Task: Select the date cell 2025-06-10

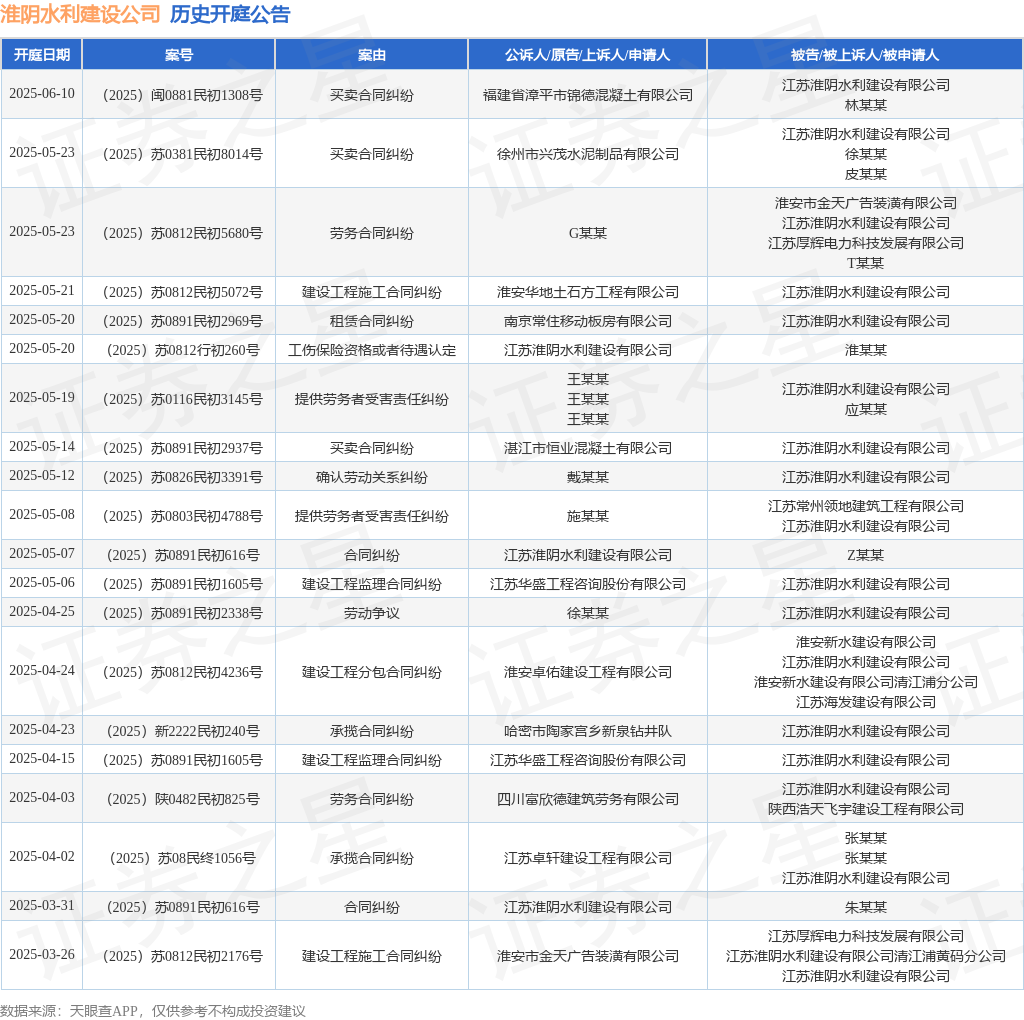Action: tap(42, 94)
